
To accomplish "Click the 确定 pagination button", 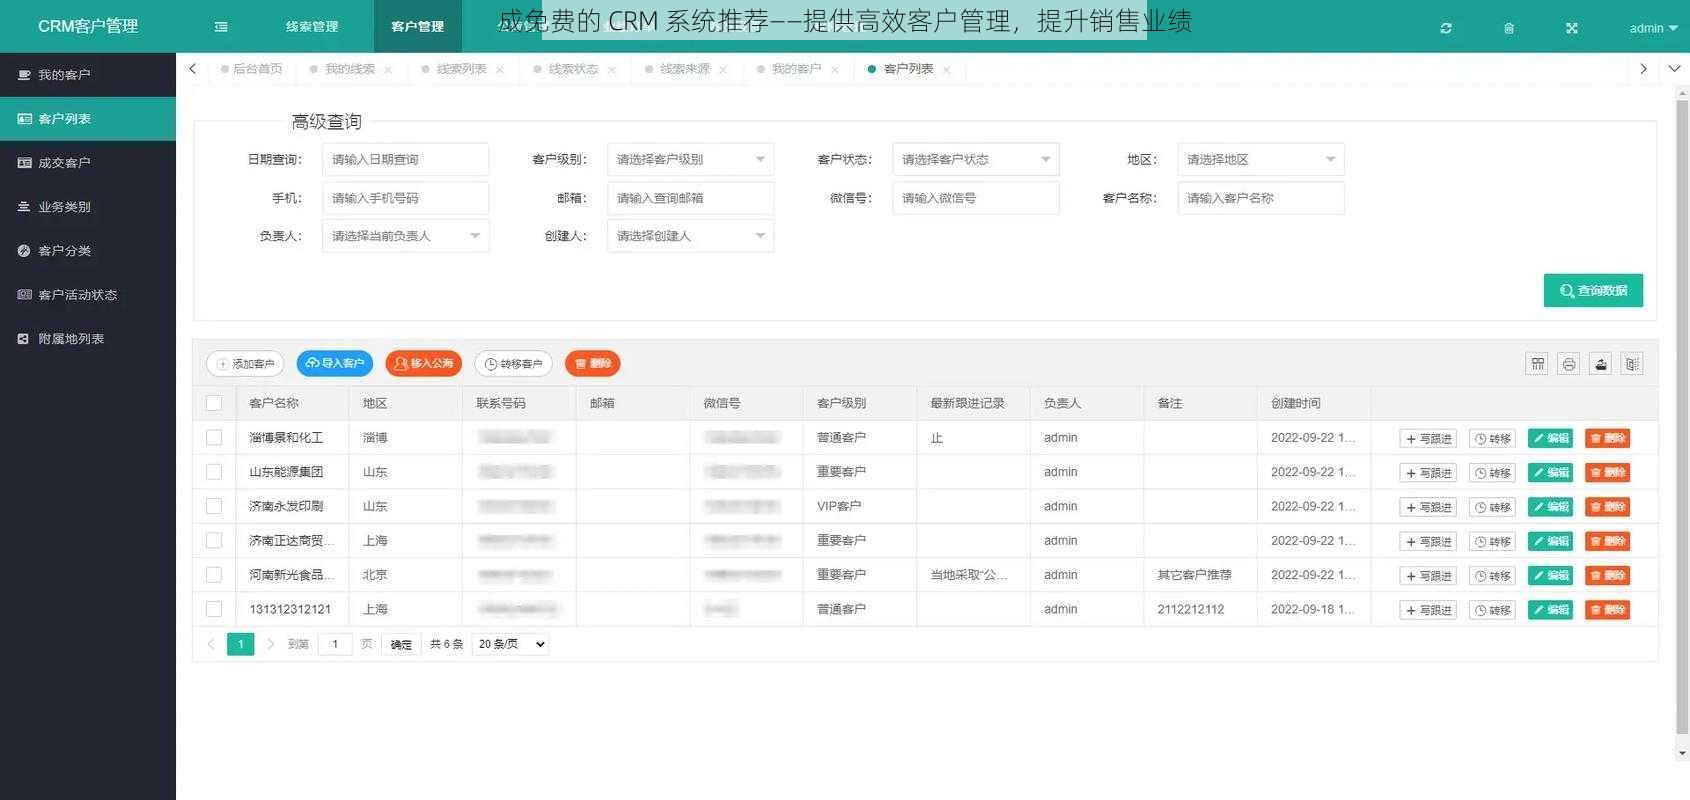I will coord(401,644).
